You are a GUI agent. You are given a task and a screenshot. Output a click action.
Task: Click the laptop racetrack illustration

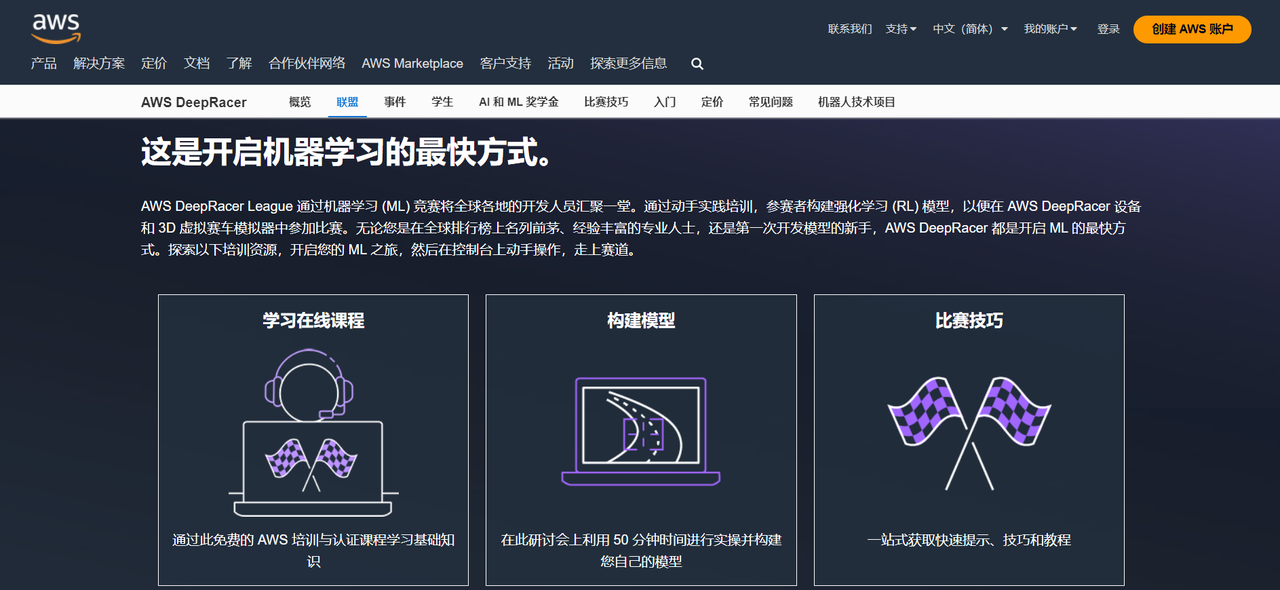[641, 431]
